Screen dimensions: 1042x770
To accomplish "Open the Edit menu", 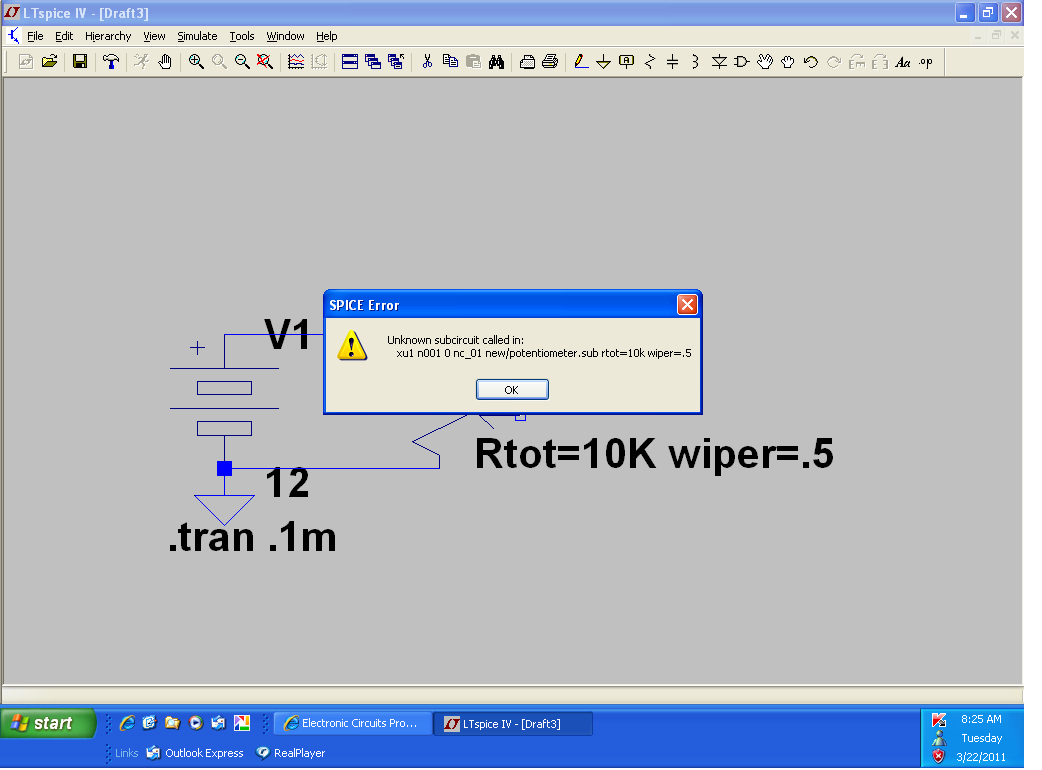I will pos(64,36).
